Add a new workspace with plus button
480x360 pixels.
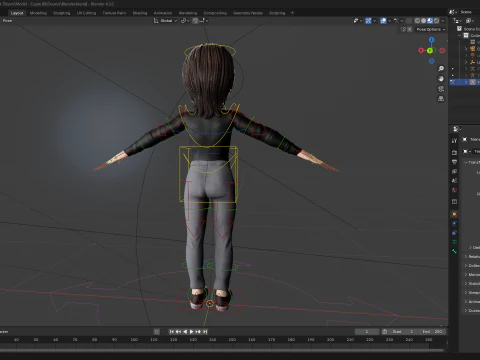tap(292, 13)
